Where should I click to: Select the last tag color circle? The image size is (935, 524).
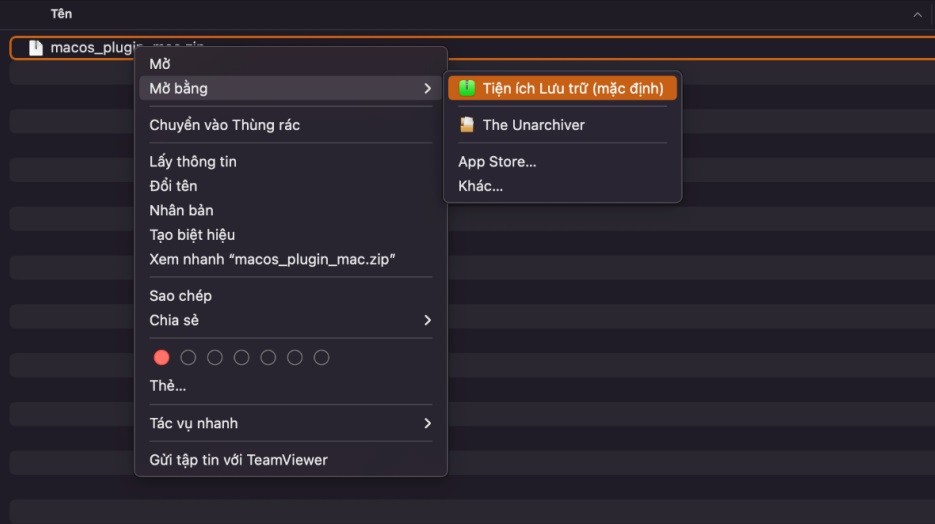pyautogui.click(x=321, y=357)
